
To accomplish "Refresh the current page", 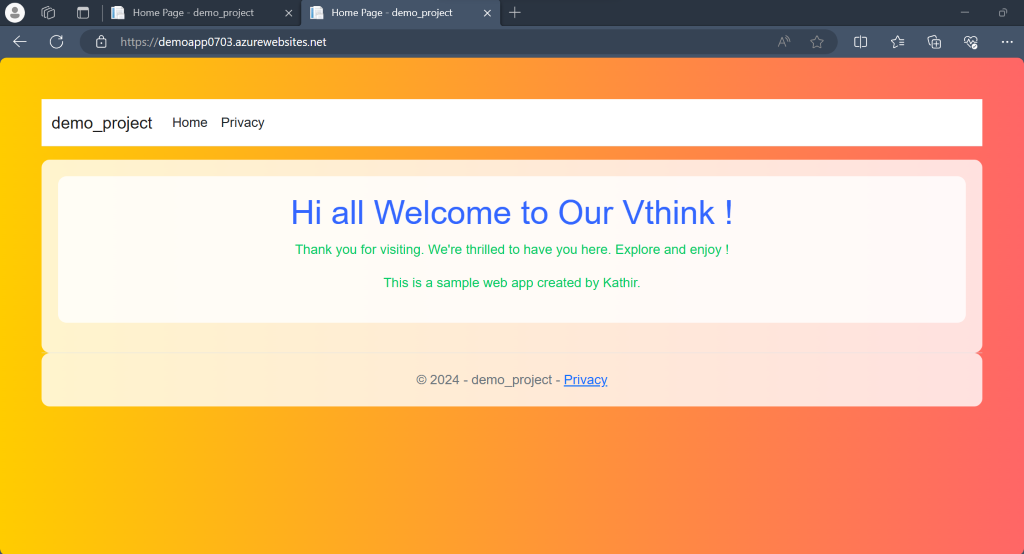I will (57, 42).
